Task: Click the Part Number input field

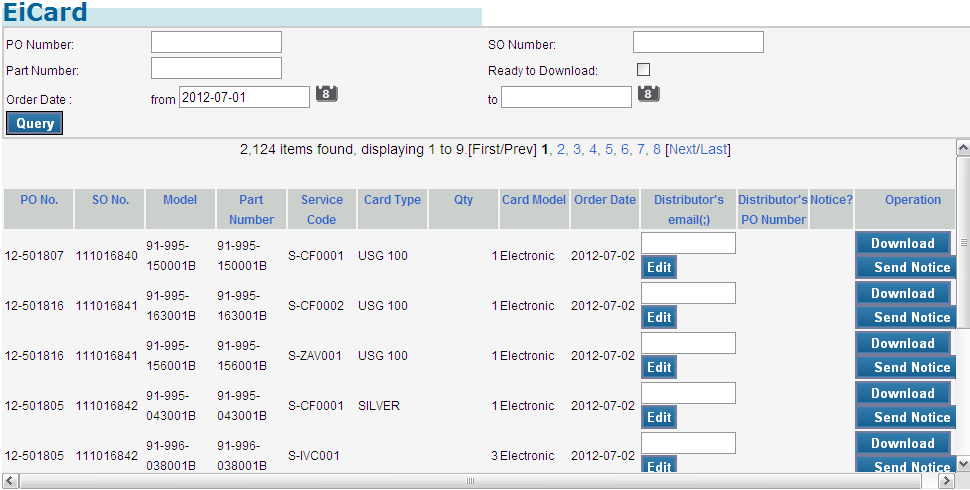Action: [x=216, y=68]
